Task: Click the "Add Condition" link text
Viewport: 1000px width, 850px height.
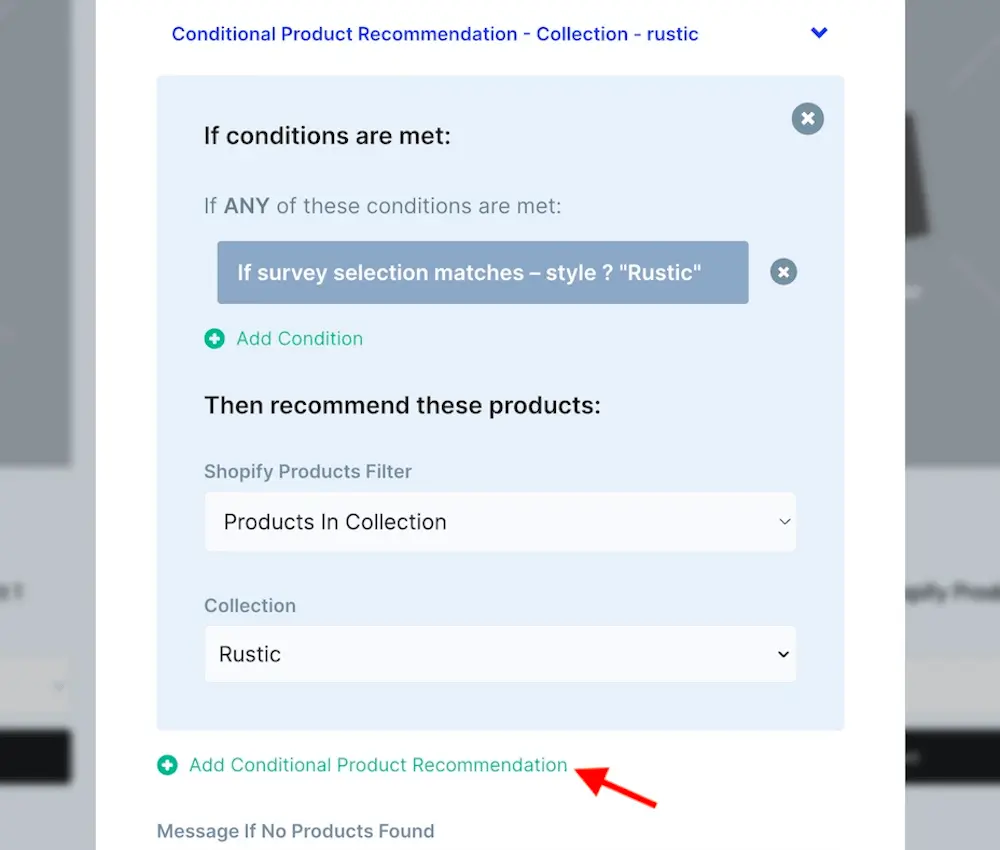Action: pos(299,339)
